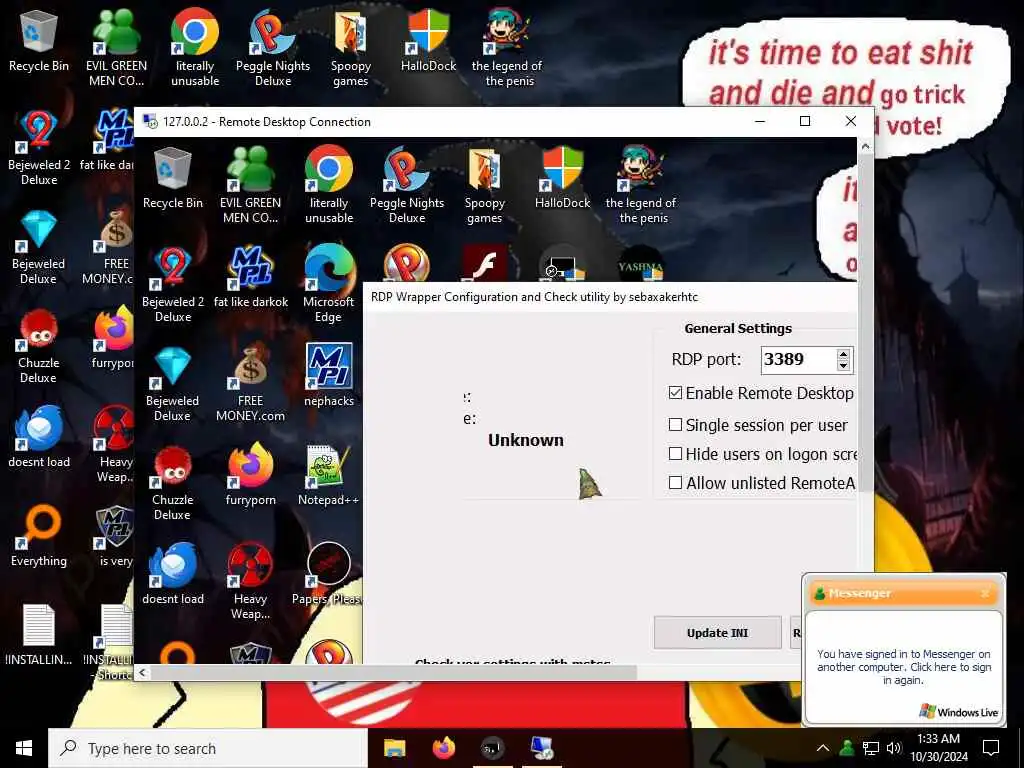Open 'fat like darkok' shortcut in Remote Desktop

(250, 278)
